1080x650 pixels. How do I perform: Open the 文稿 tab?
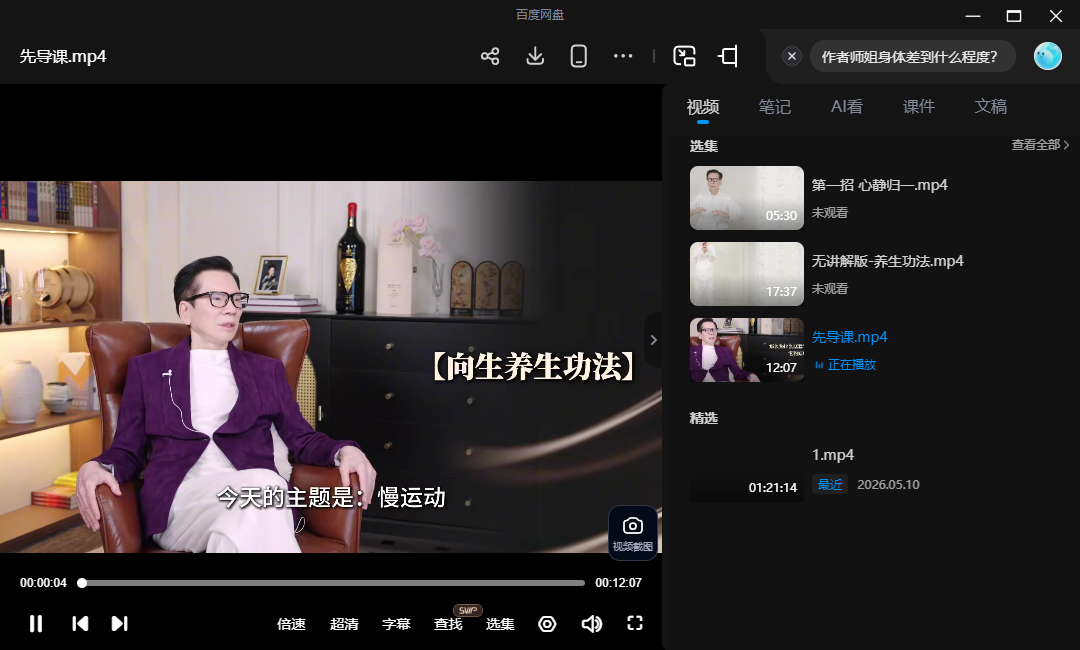pos(990,107)
